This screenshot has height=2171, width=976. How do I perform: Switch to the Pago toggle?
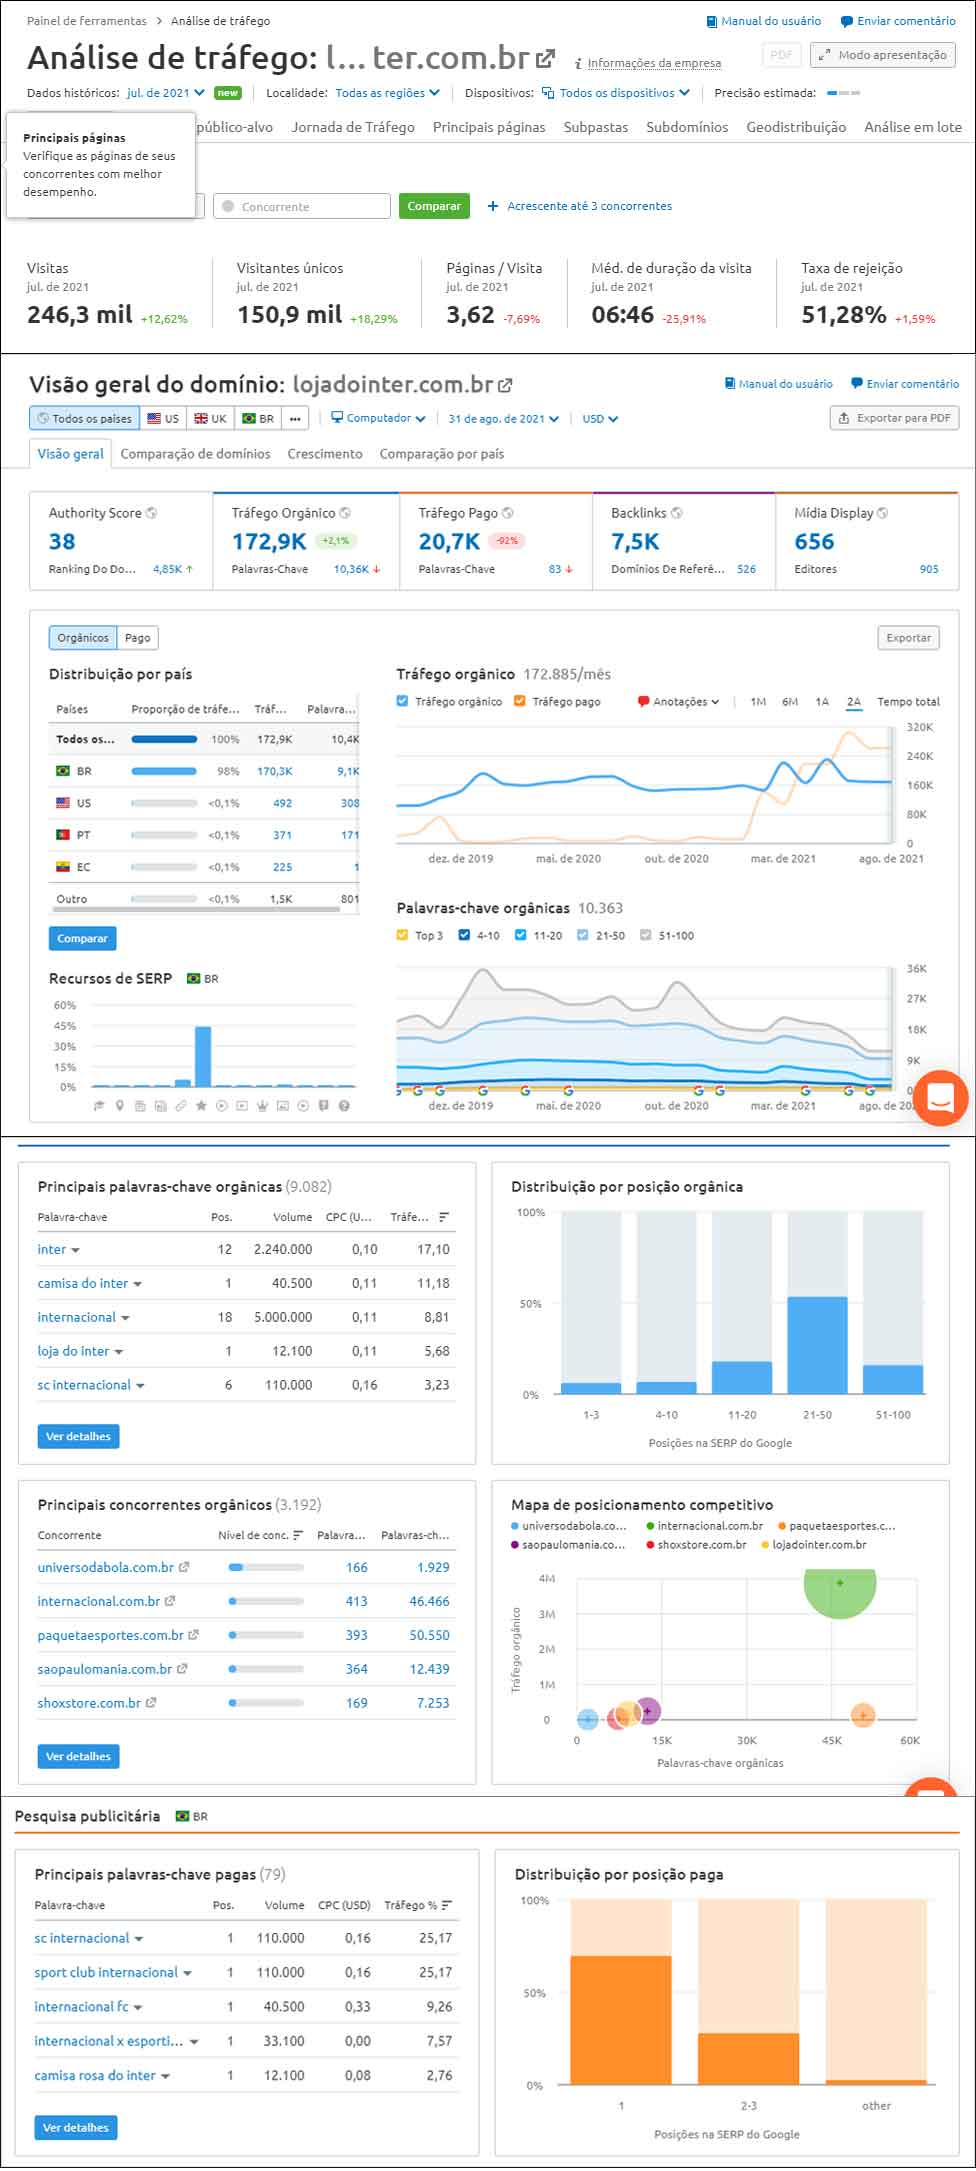(138, 638)
